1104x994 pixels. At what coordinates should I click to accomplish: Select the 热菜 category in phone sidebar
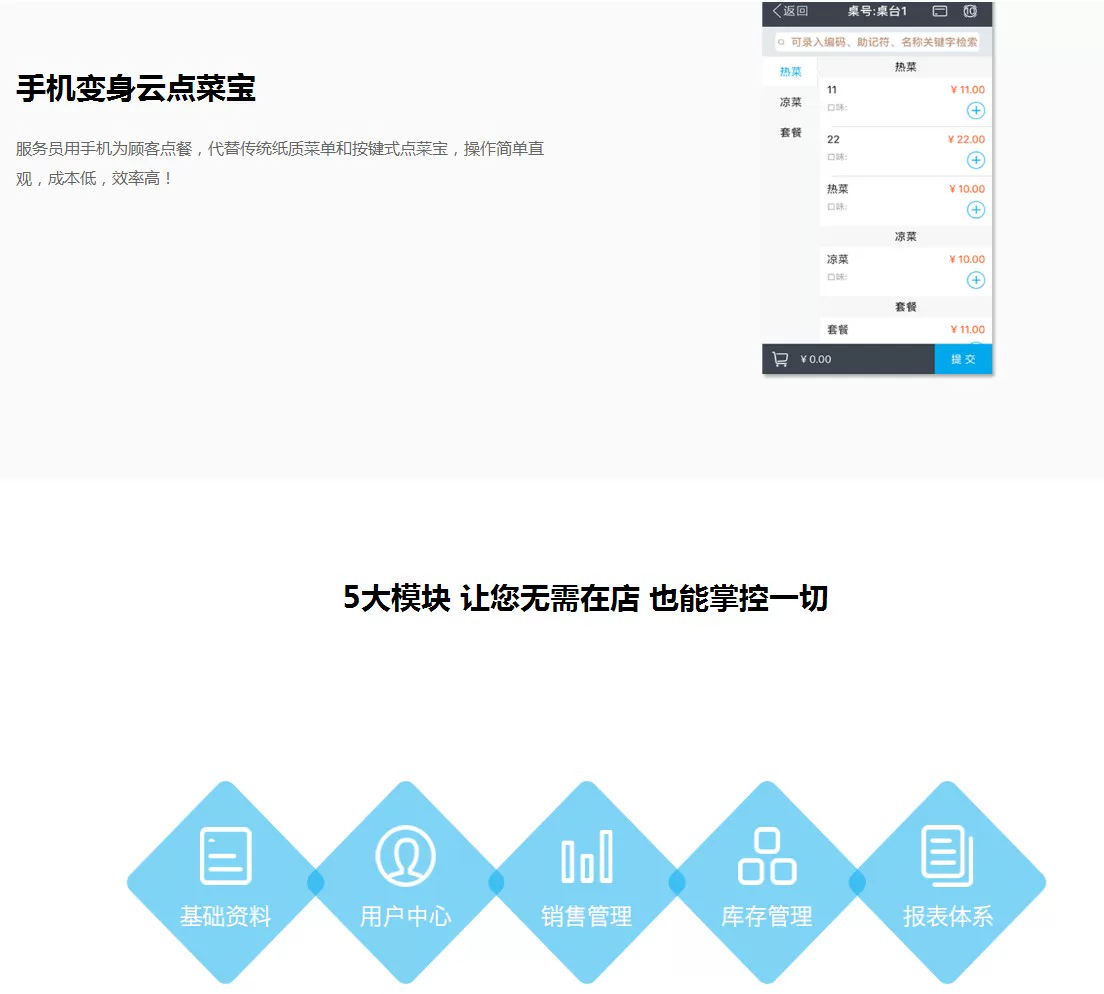[790, 72]
